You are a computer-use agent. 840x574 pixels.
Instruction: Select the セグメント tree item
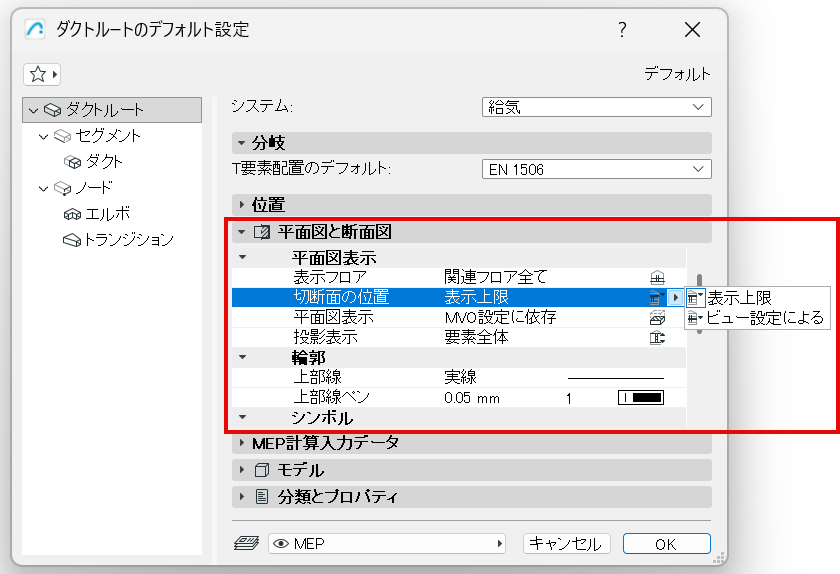click(108, 136)
